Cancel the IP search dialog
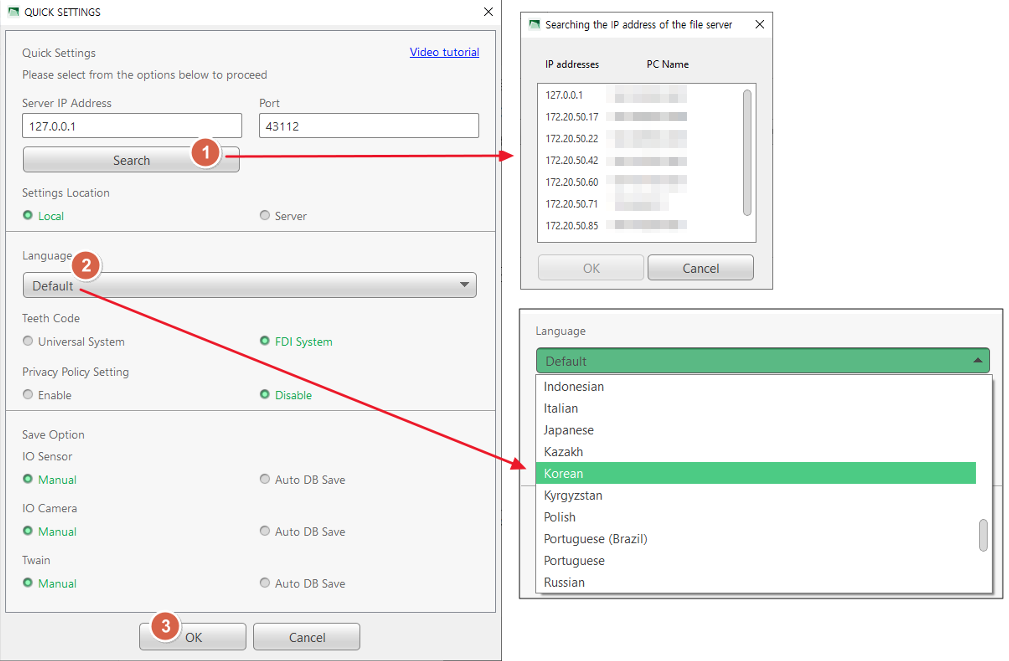Screen dimensions: 1009x661 point(700,268)
